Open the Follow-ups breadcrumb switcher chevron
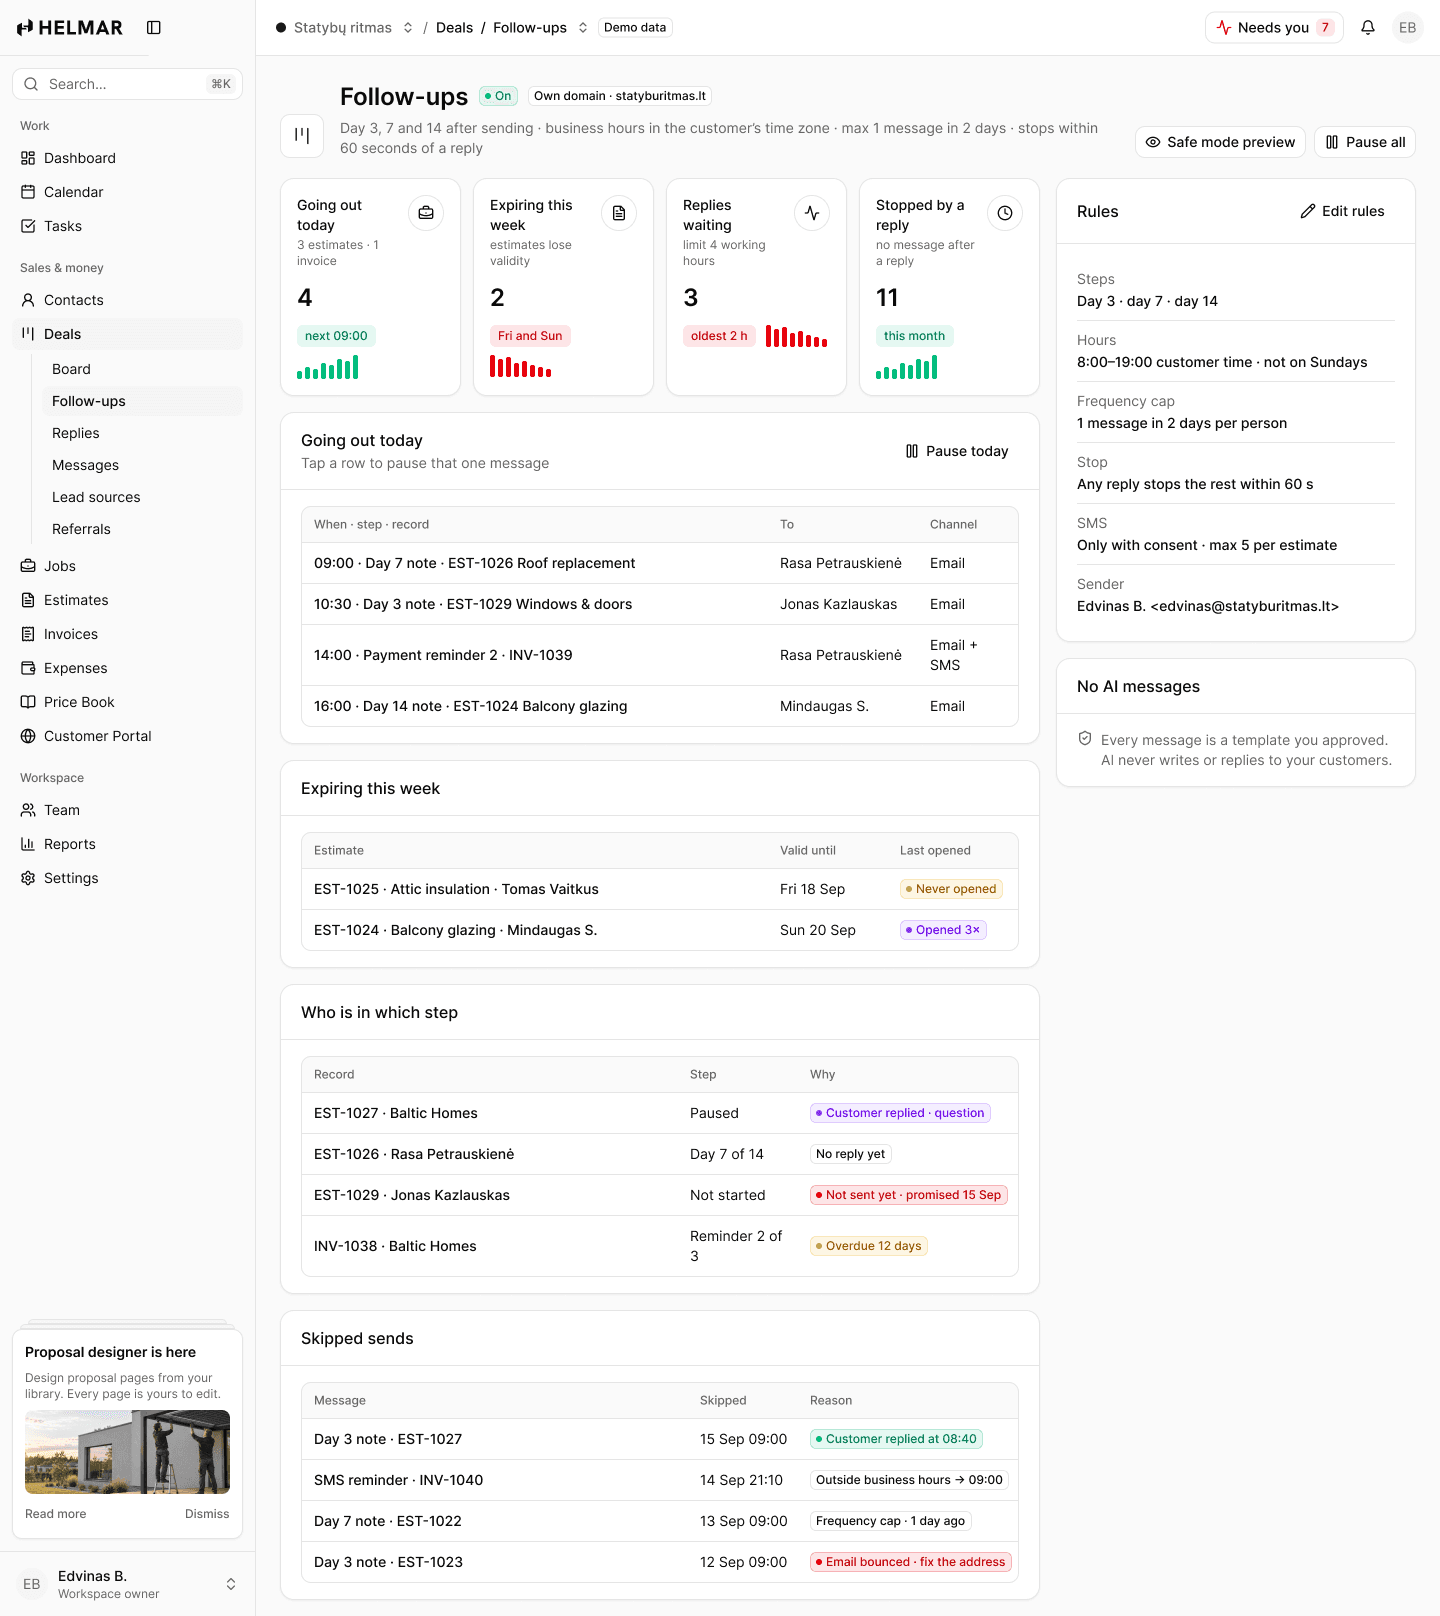Image resolution: width=1440 pixels, height=1616 pixels. [x=583, y=28]
